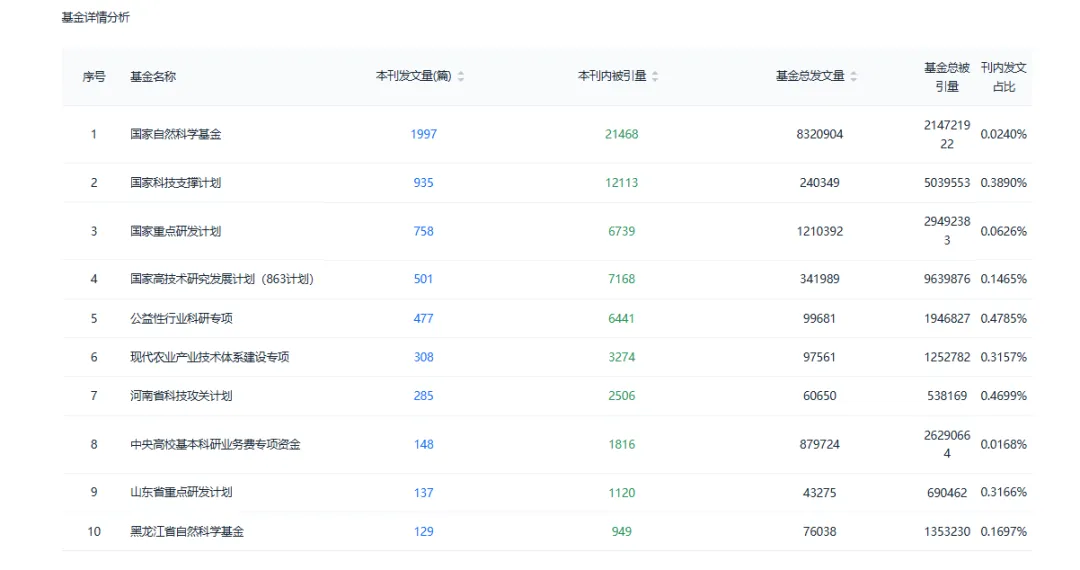This screenshot has height=570, width=1080.
Task: Open publication count 935 for 国家科技支撑计划
Action: (x=424, y=182)
